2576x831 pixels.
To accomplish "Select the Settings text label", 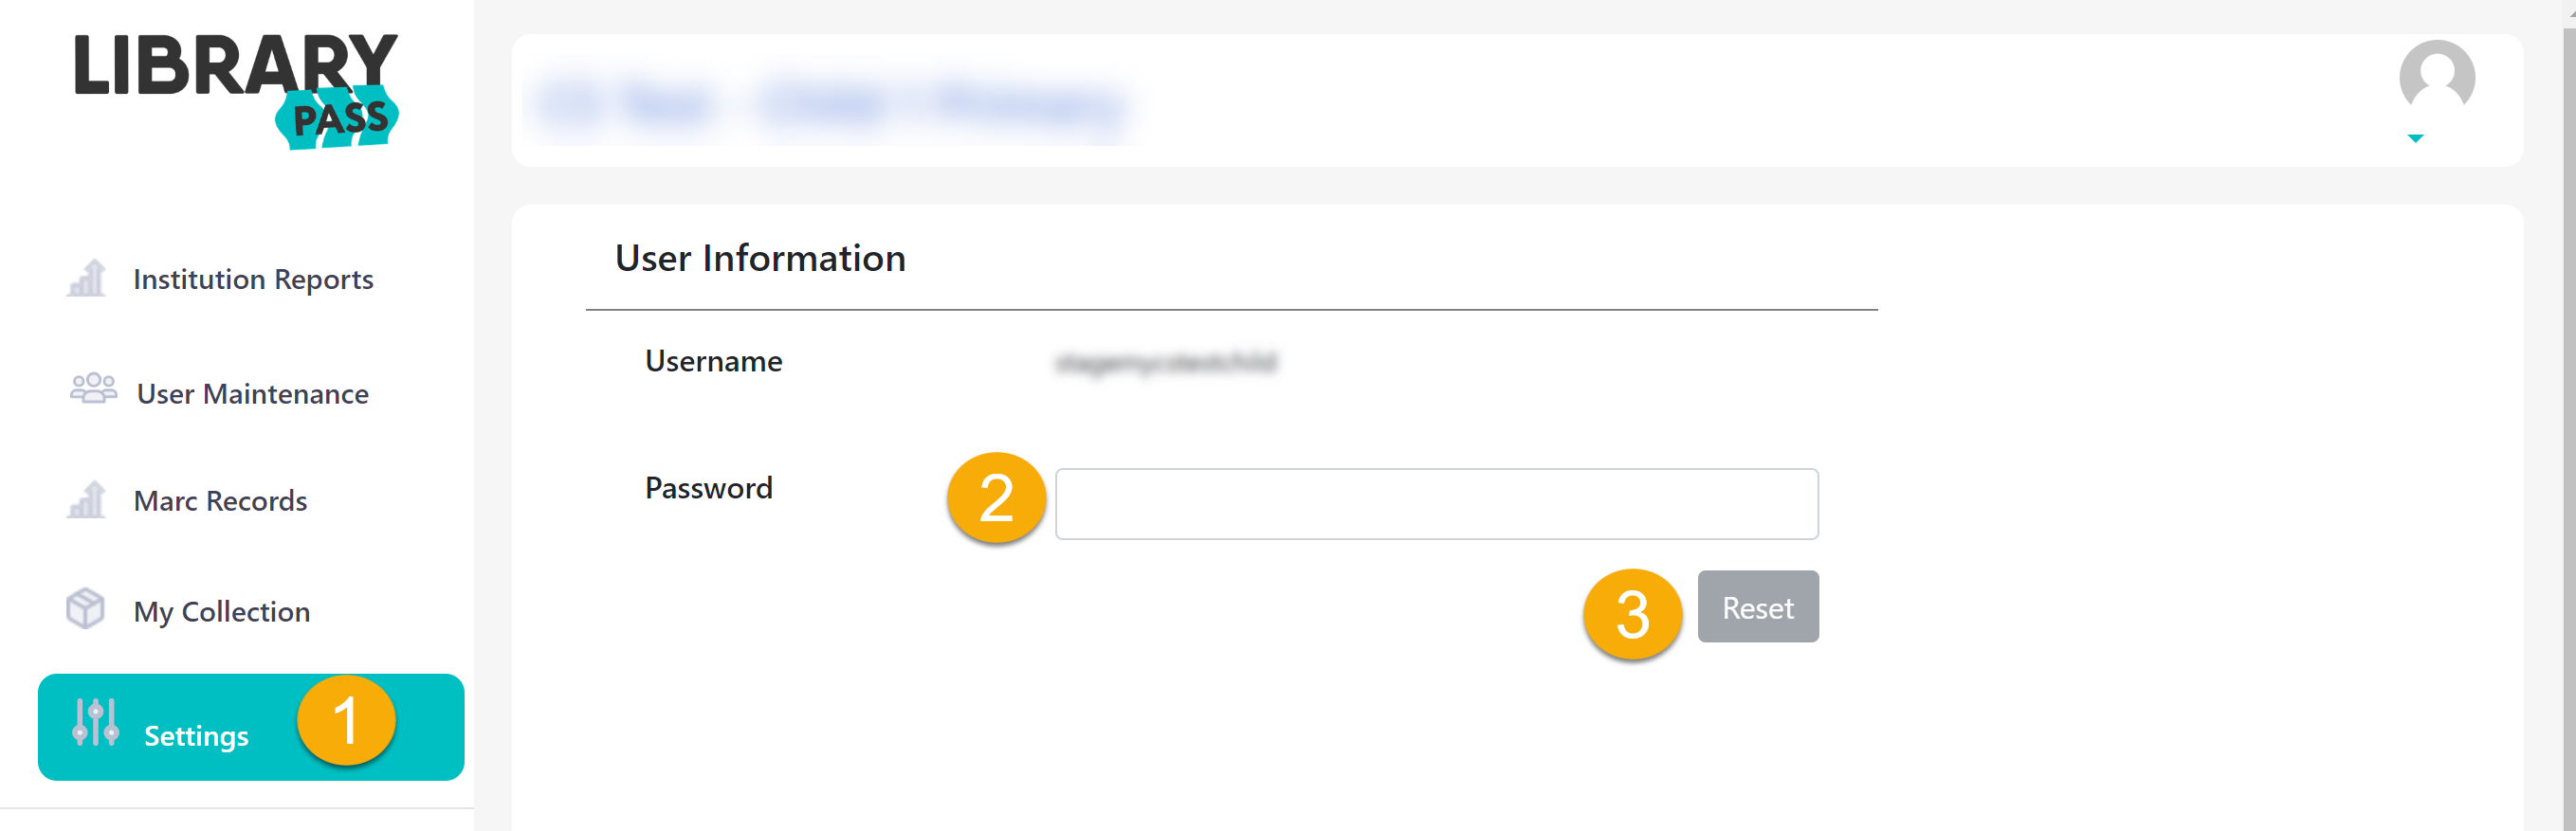I will (x=196, y=736).
